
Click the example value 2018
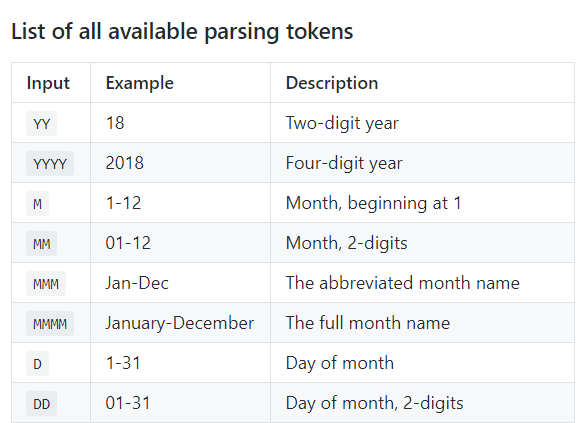pos(124,163)
